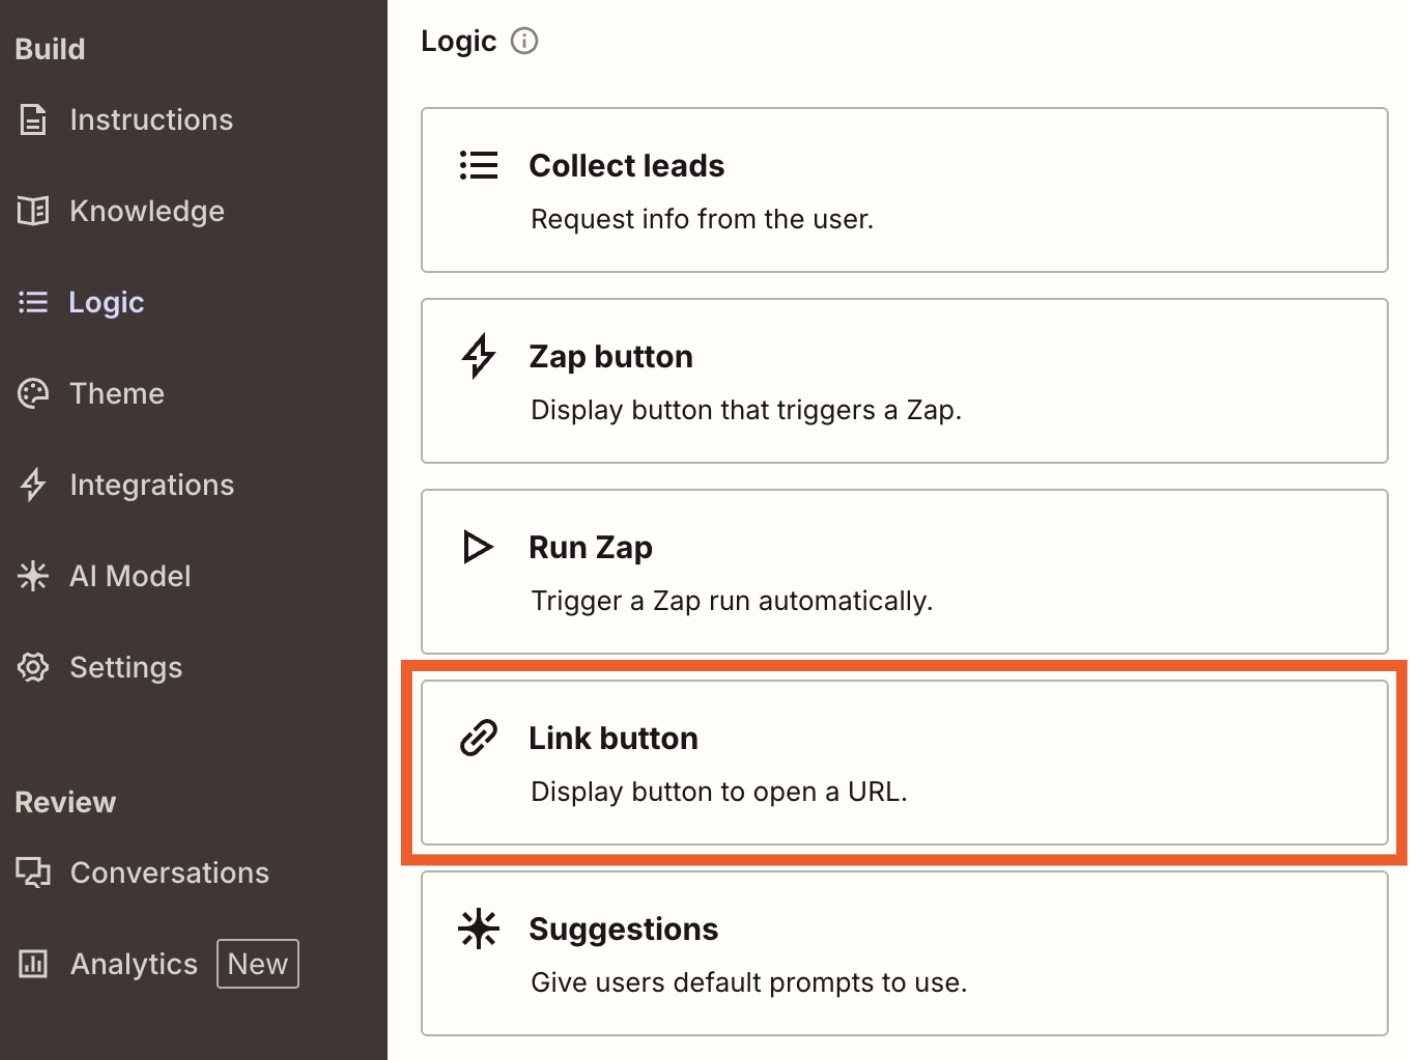Click the asterisk icon on Suggestions card
The width and height of the screenshot is (1416, 1060).
tap(479, 928)
